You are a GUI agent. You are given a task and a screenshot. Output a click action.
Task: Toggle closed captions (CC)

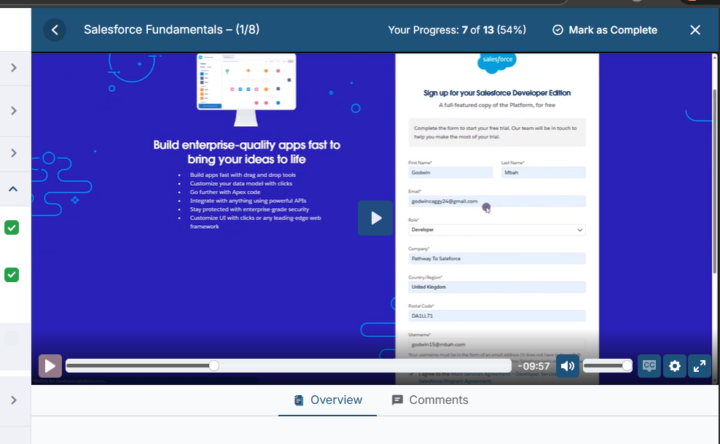pos(649,366)
